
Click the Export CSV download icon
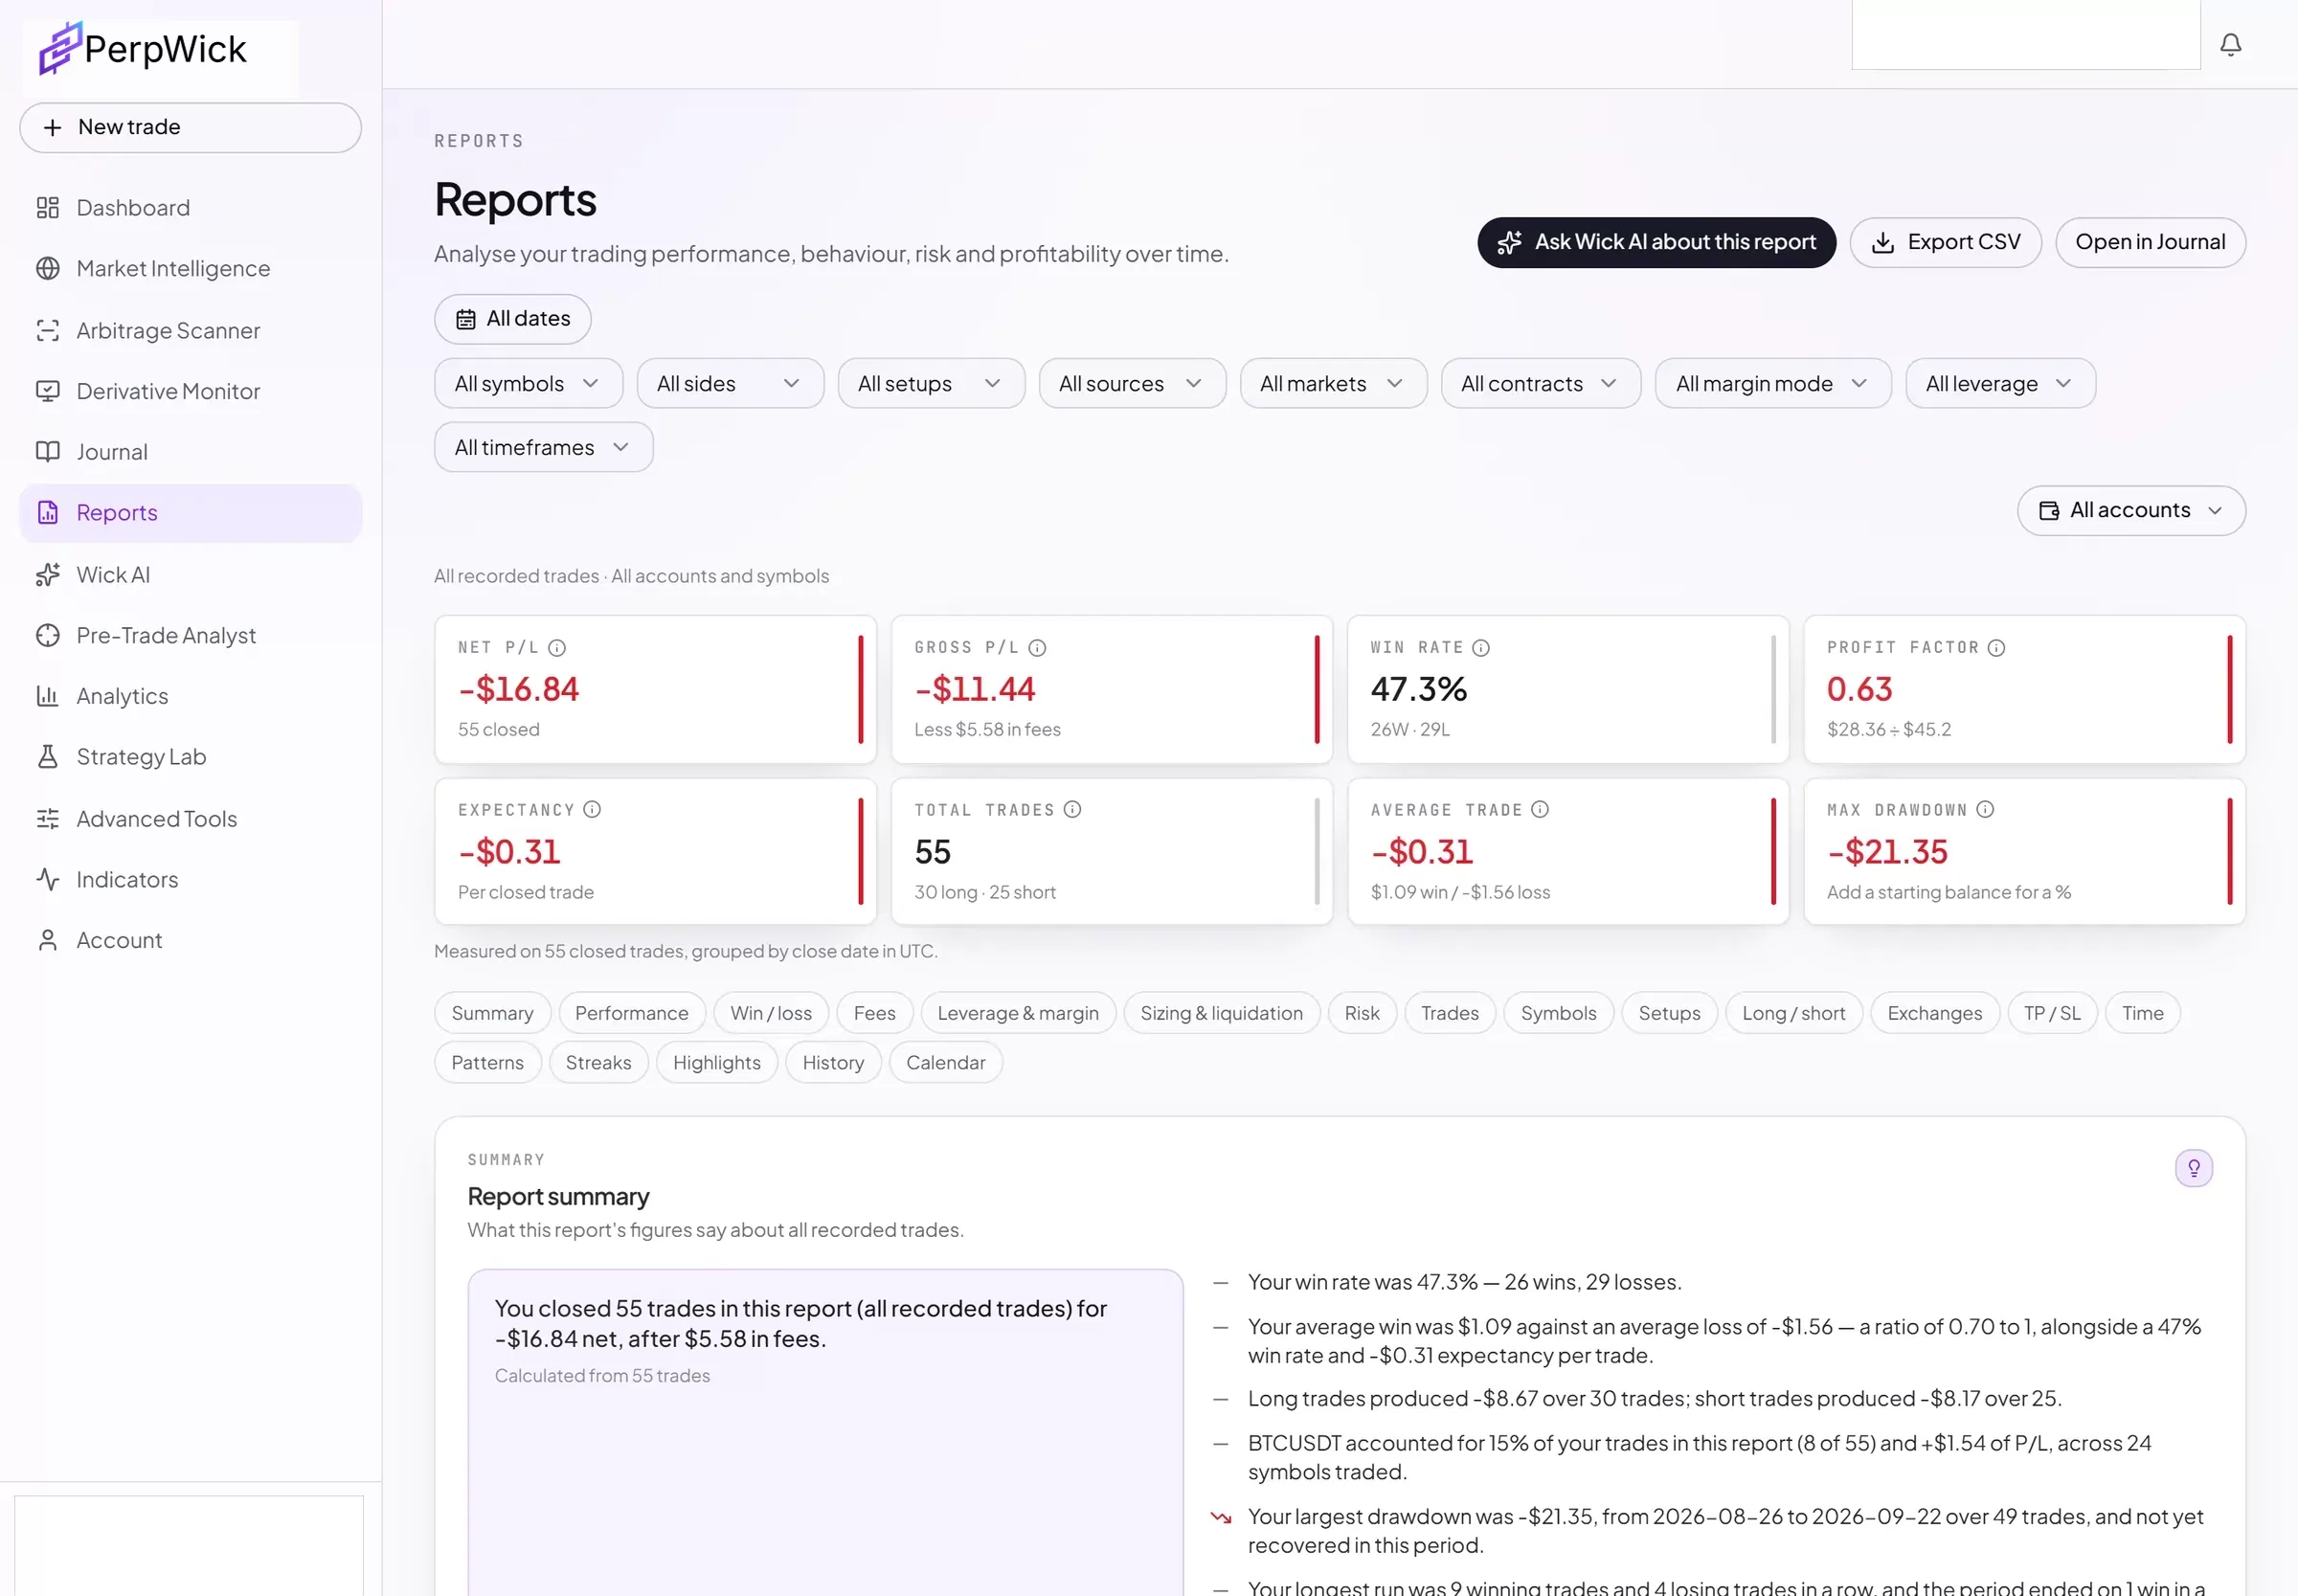[1883, 243]
